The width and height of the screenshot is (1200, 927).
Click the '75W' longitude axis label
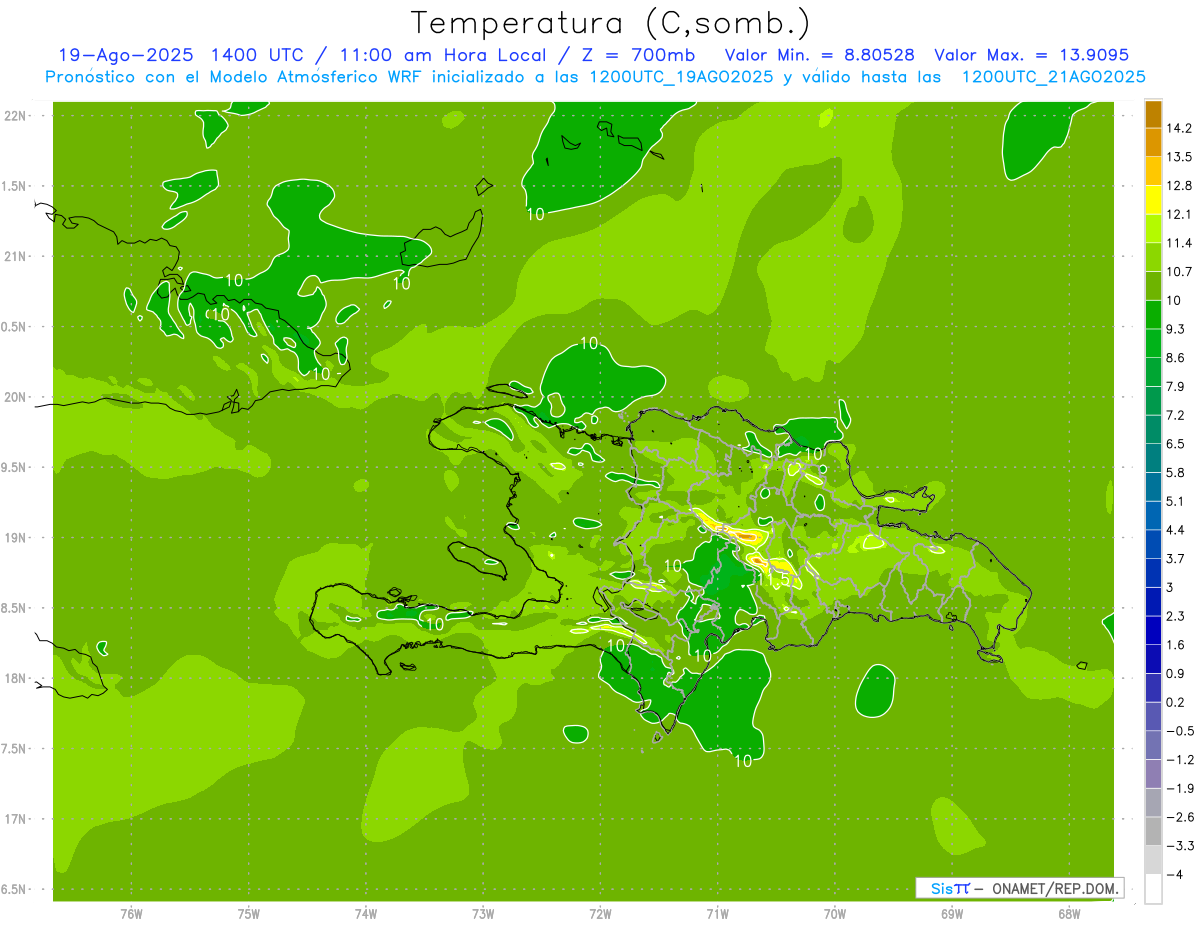coord(249,913)
